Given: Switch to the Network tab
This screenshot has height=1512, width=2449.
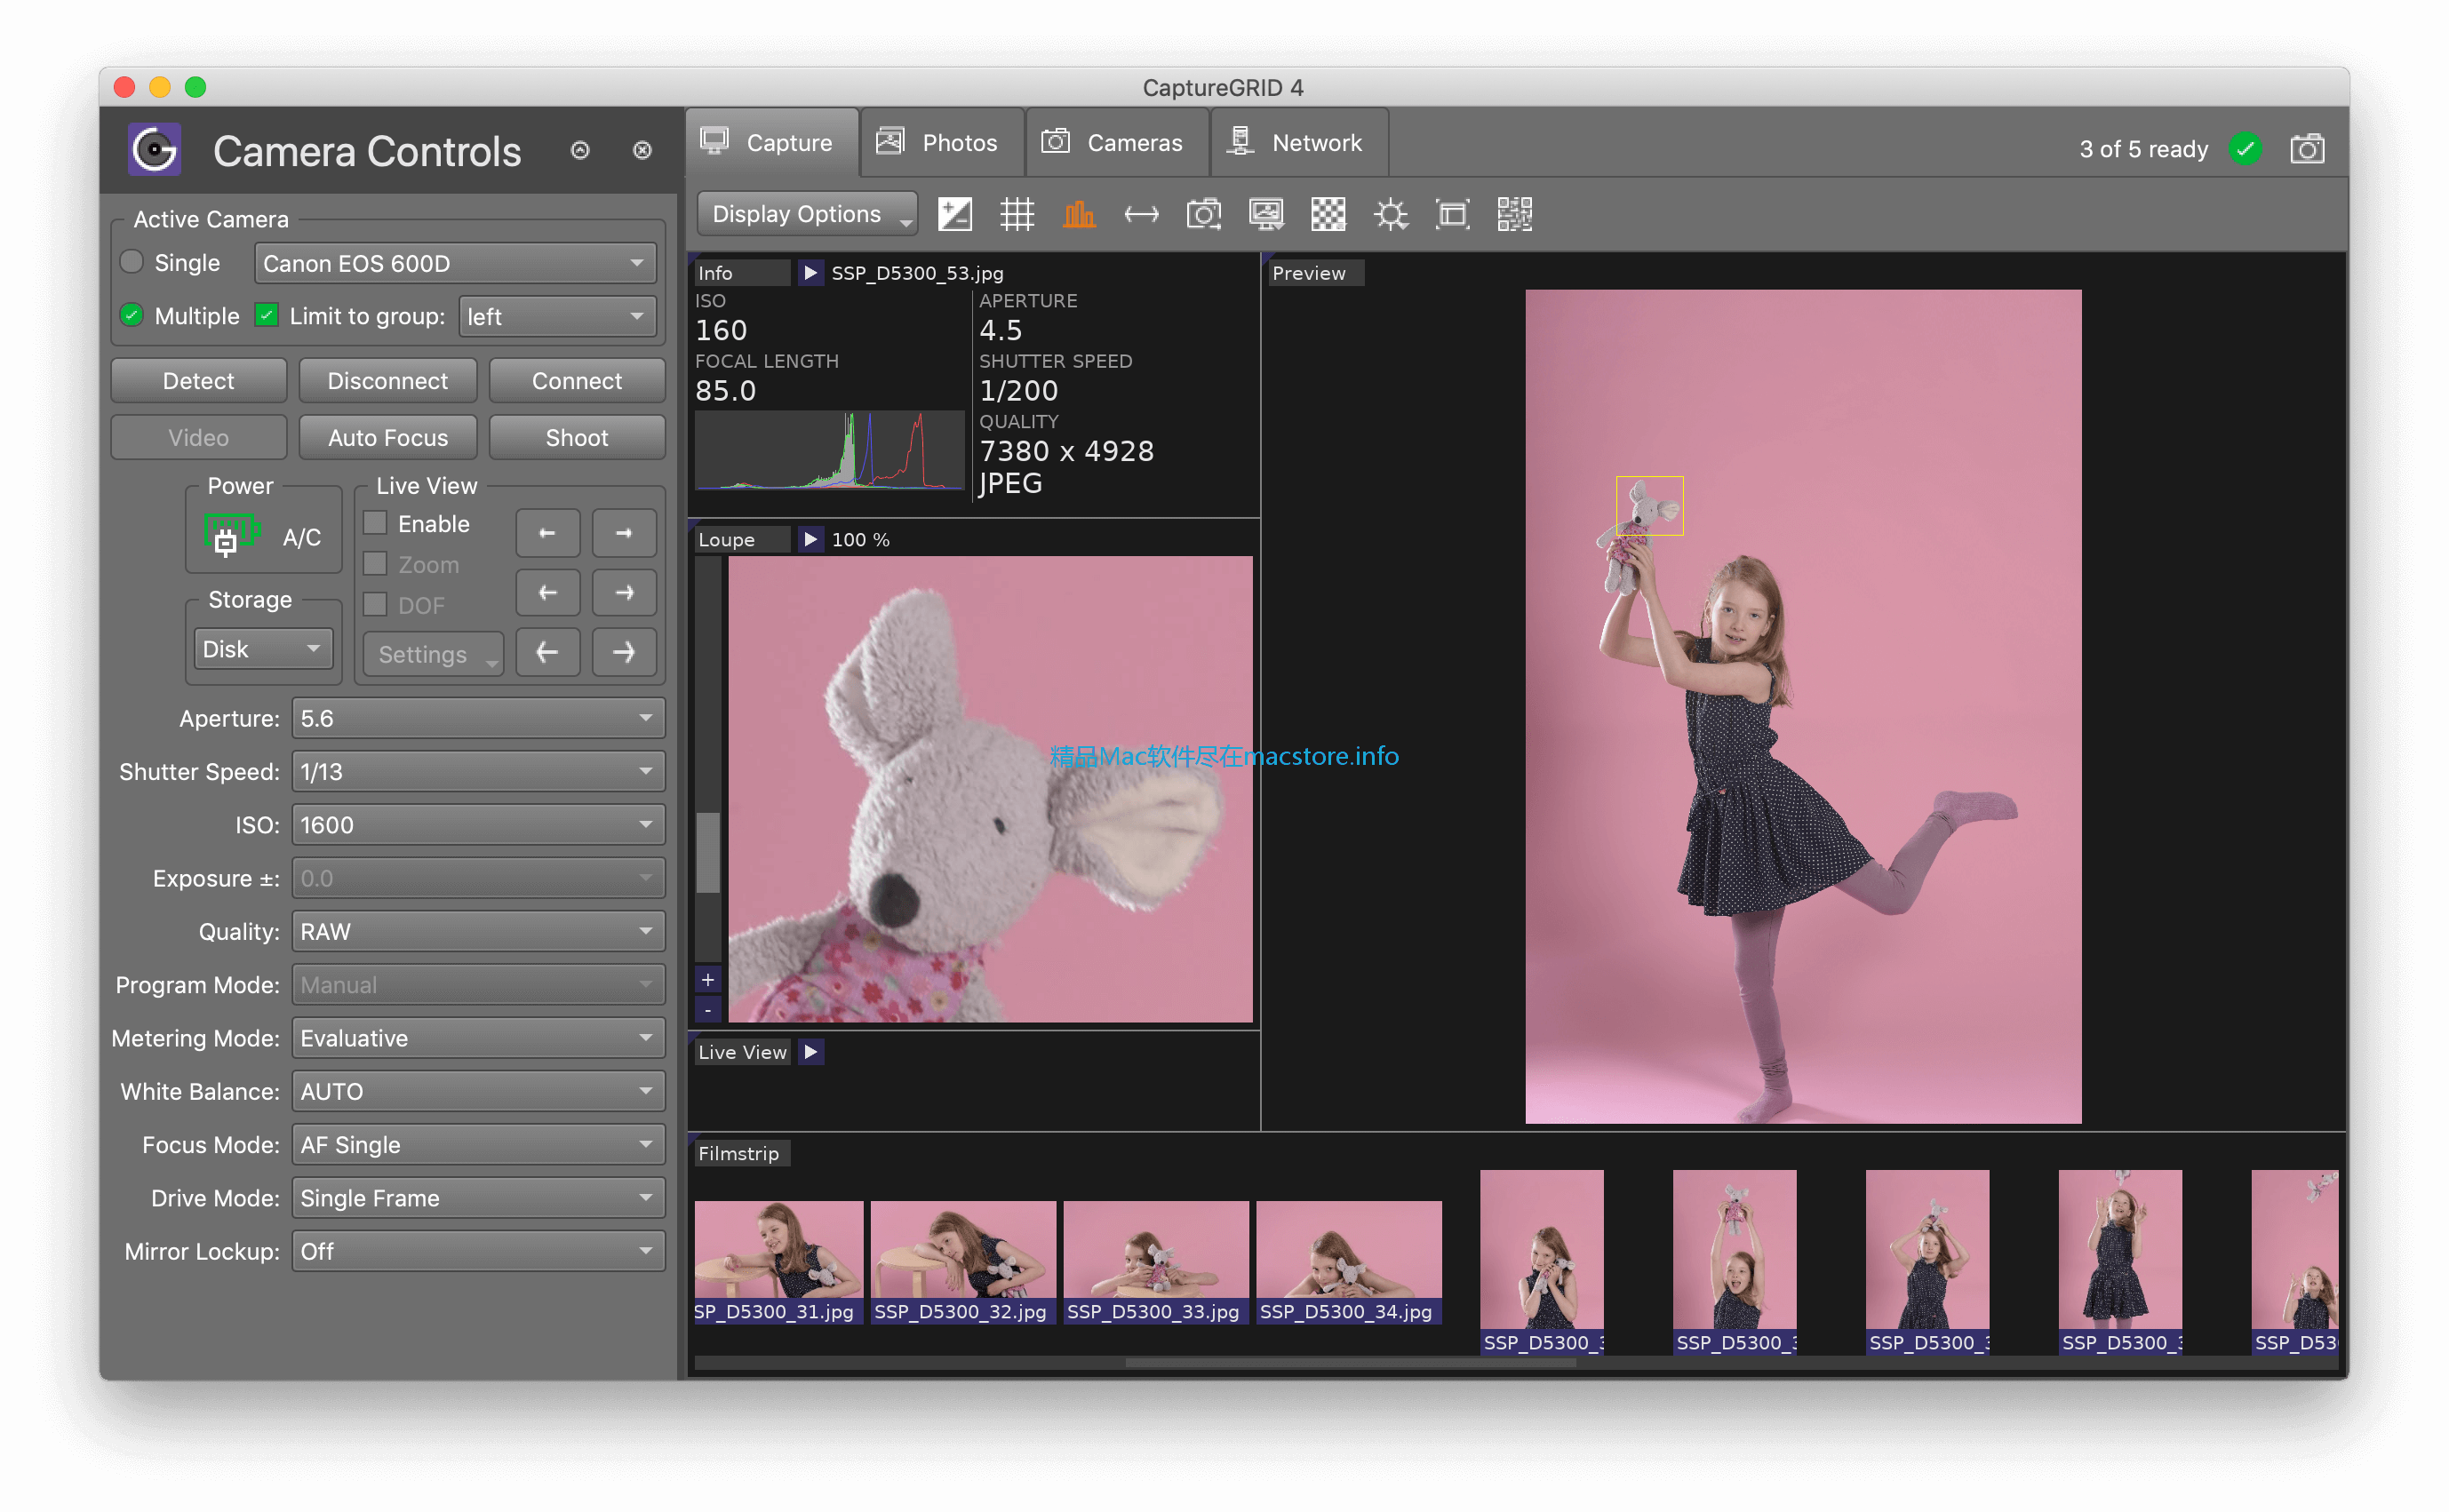Looking at the screenshot, I should click(x=1302, y=147).
